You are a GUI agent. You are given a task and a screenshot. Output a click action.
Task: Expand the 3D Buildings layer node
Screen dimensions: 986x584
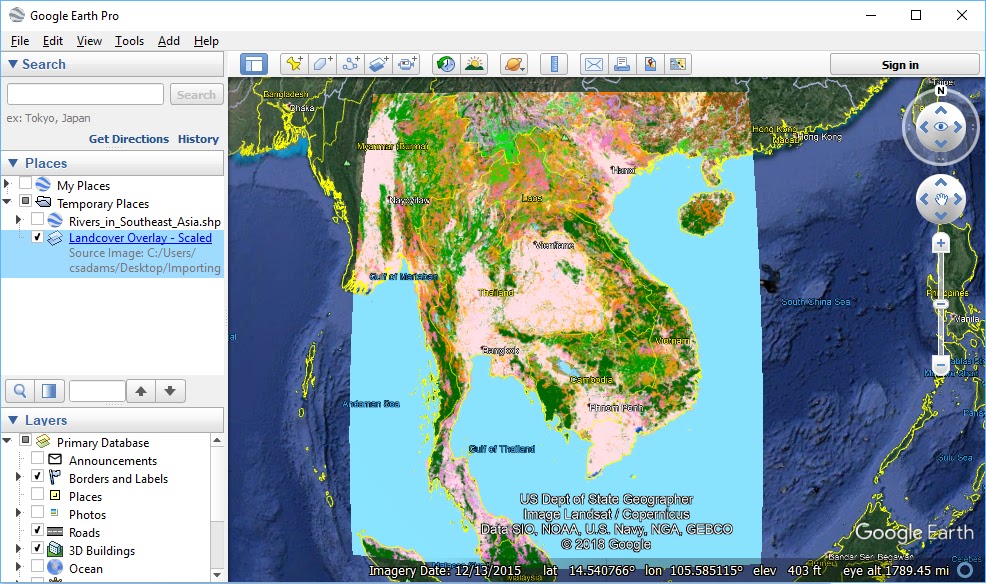[18, 548]
